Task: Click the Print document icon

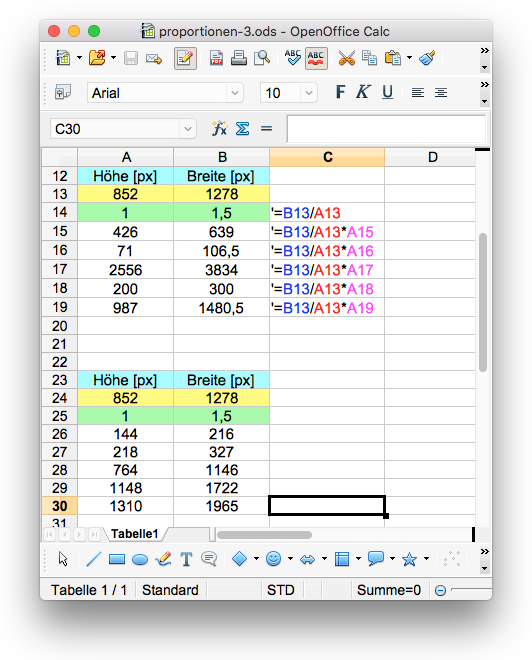Action: [x=239, y=58]
